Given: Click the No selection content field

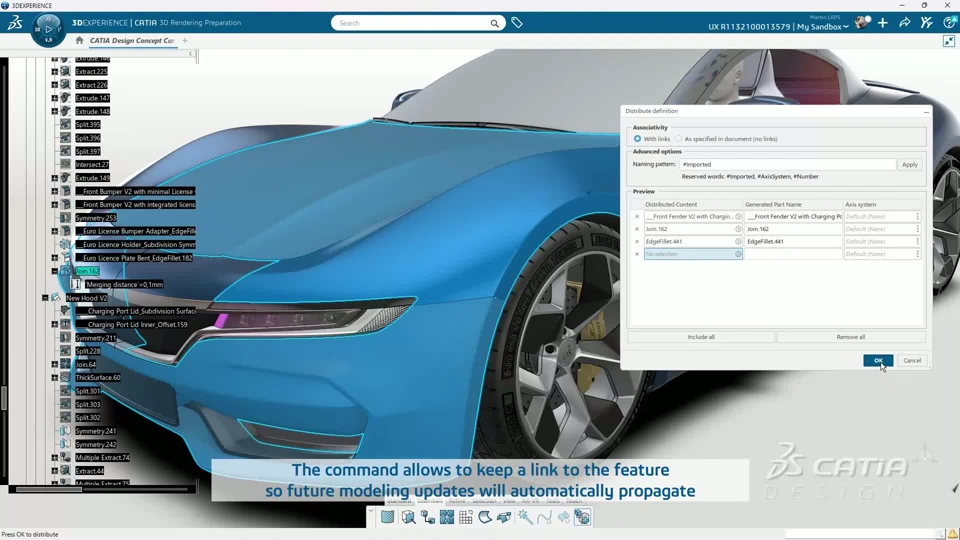Looking at the screenshot, I should pos(693,254).
